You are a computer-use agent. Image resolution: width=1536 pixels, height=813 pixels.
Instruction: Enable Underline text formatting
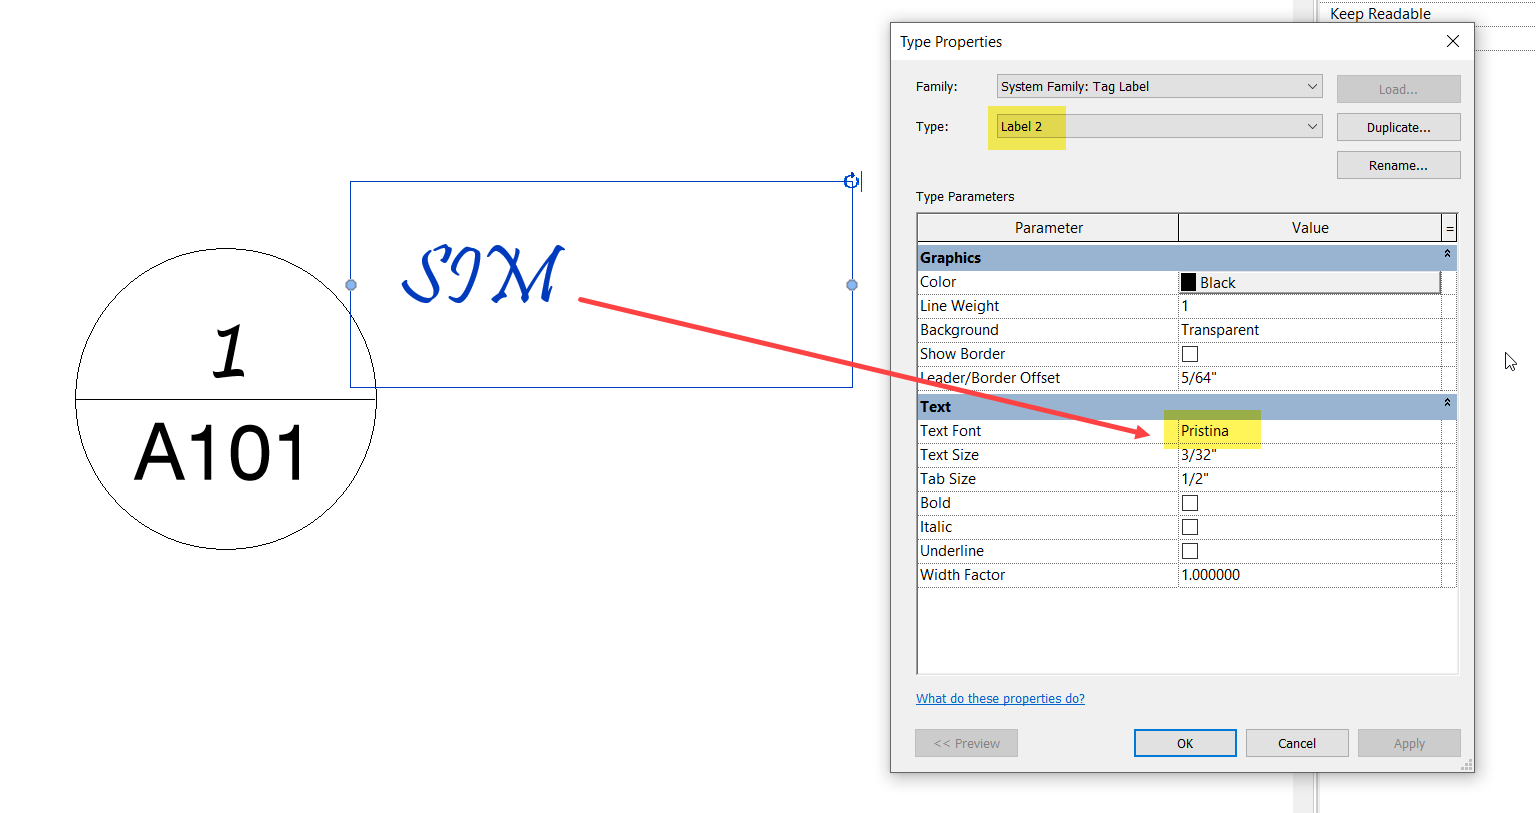click(x=1189, y=550)
